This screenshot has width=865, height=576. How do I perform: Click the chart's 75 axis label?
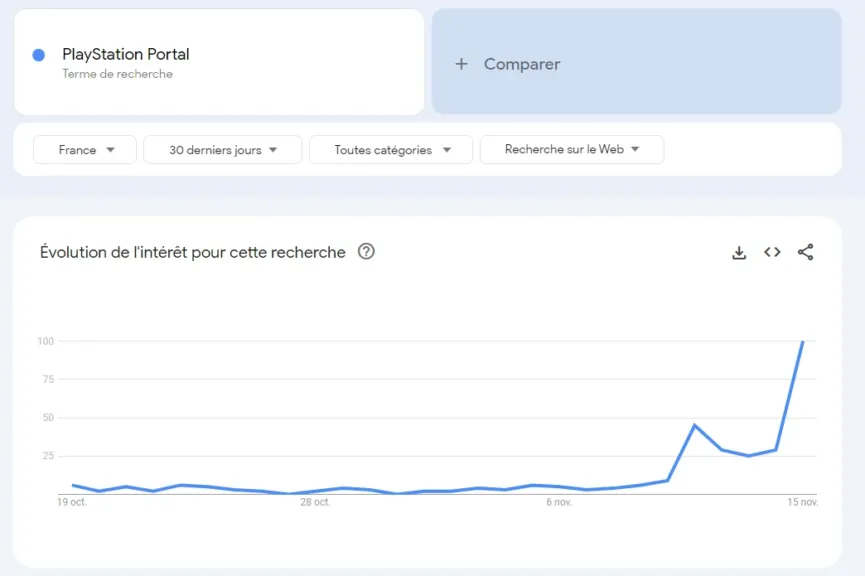coord(49,379)
